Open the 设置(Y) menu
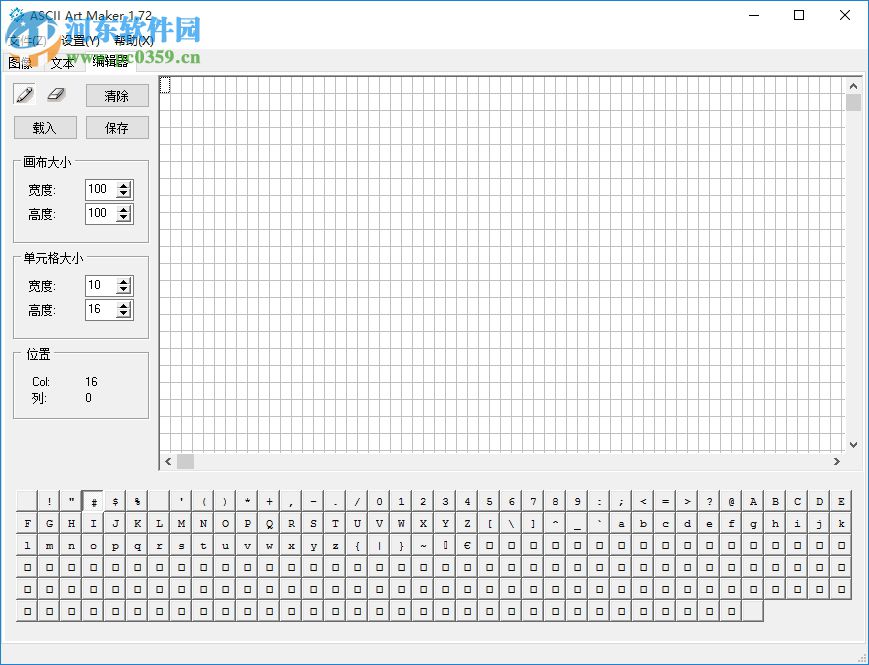Viewport: 869px width, 665px height. tap(78, 40)
